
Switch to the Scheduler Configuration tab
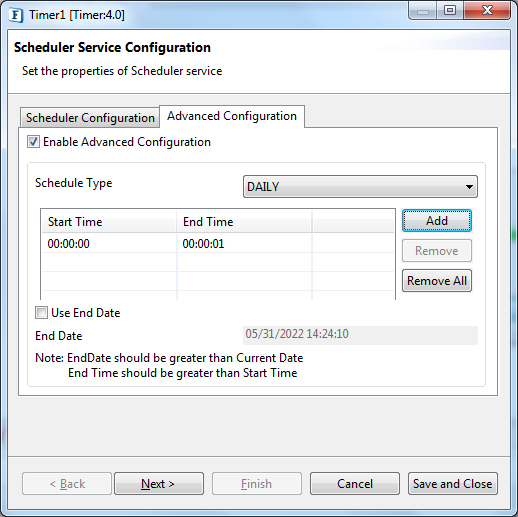[x=90, y=118]
